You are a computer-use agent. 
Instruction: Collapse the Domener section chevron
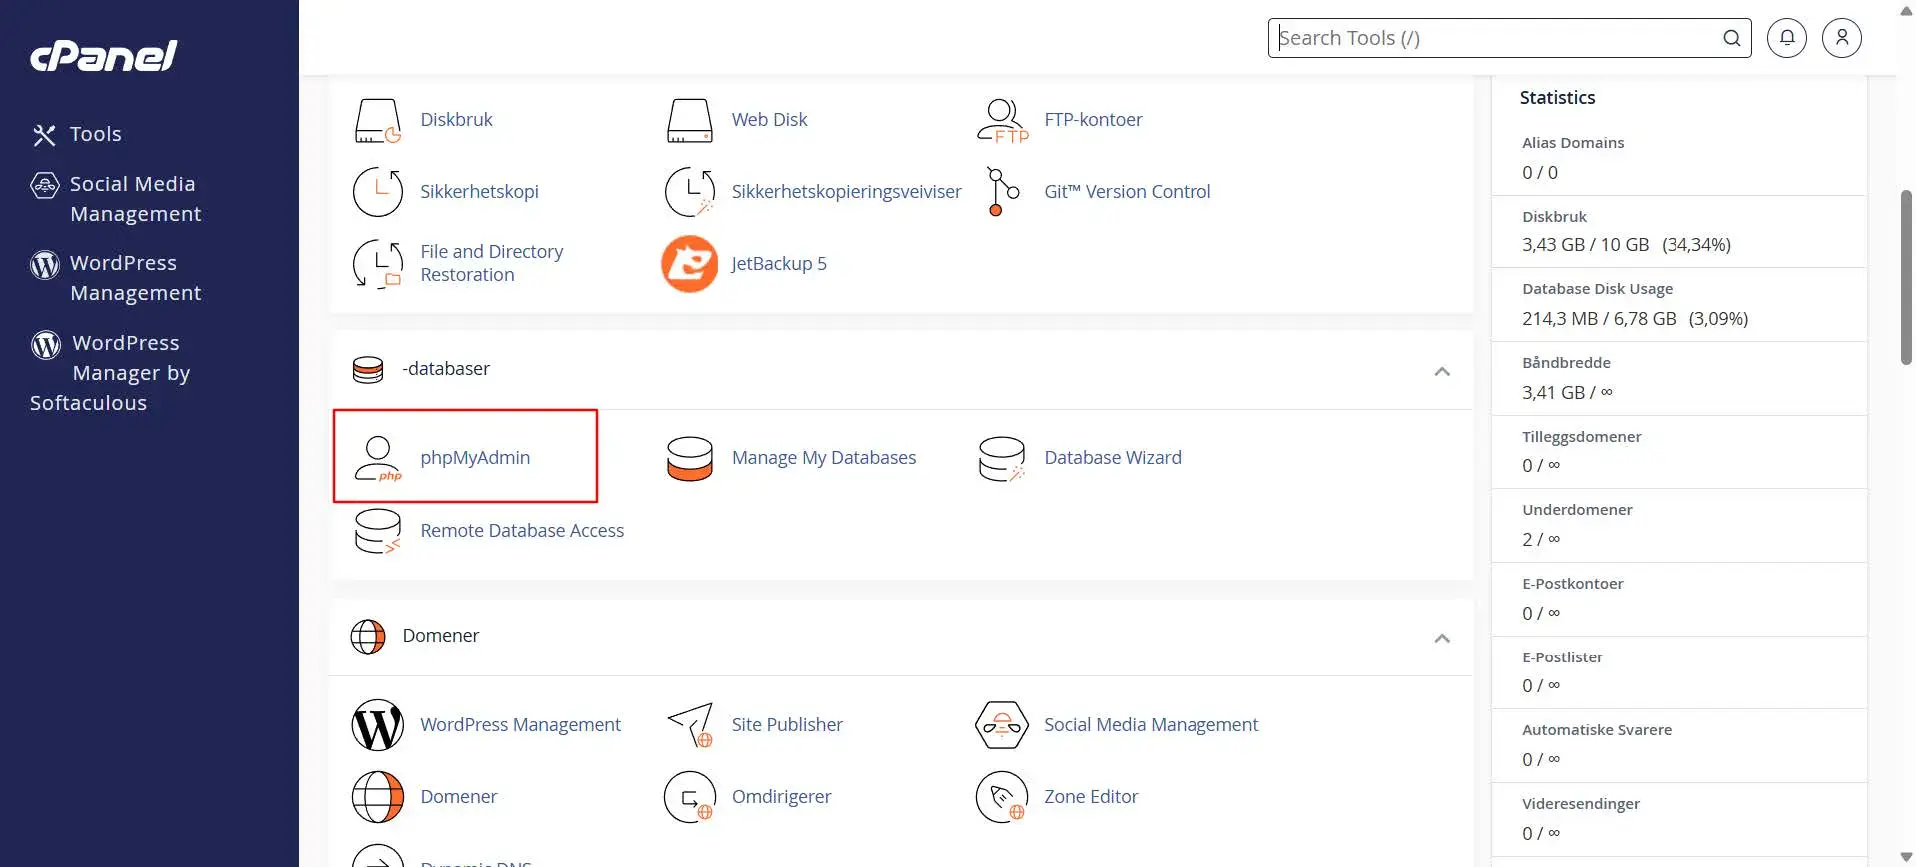pyautogui.click(x=1442, y=638)
